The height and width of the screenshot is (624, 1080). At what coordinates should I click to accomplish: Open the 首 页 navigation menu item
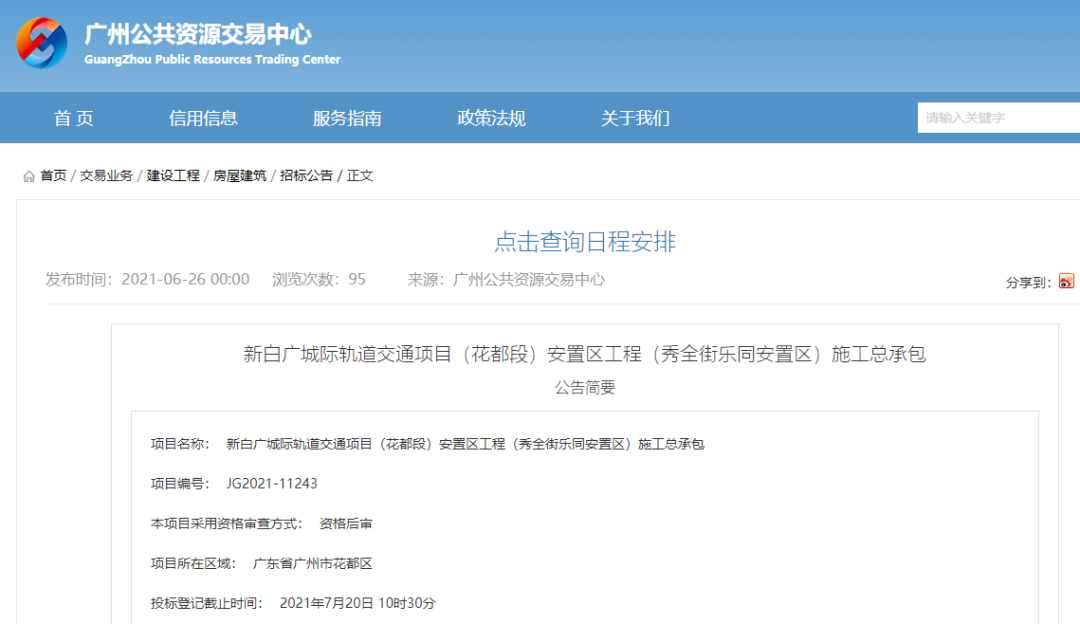[x=74, y=118]
